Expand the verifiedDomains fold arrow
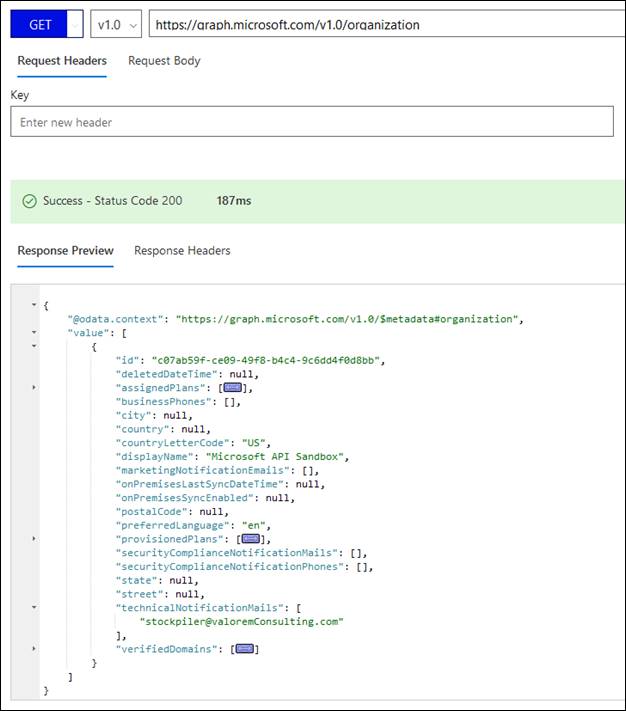The height and width of the screenshot is (711, 626). [34, 649]
